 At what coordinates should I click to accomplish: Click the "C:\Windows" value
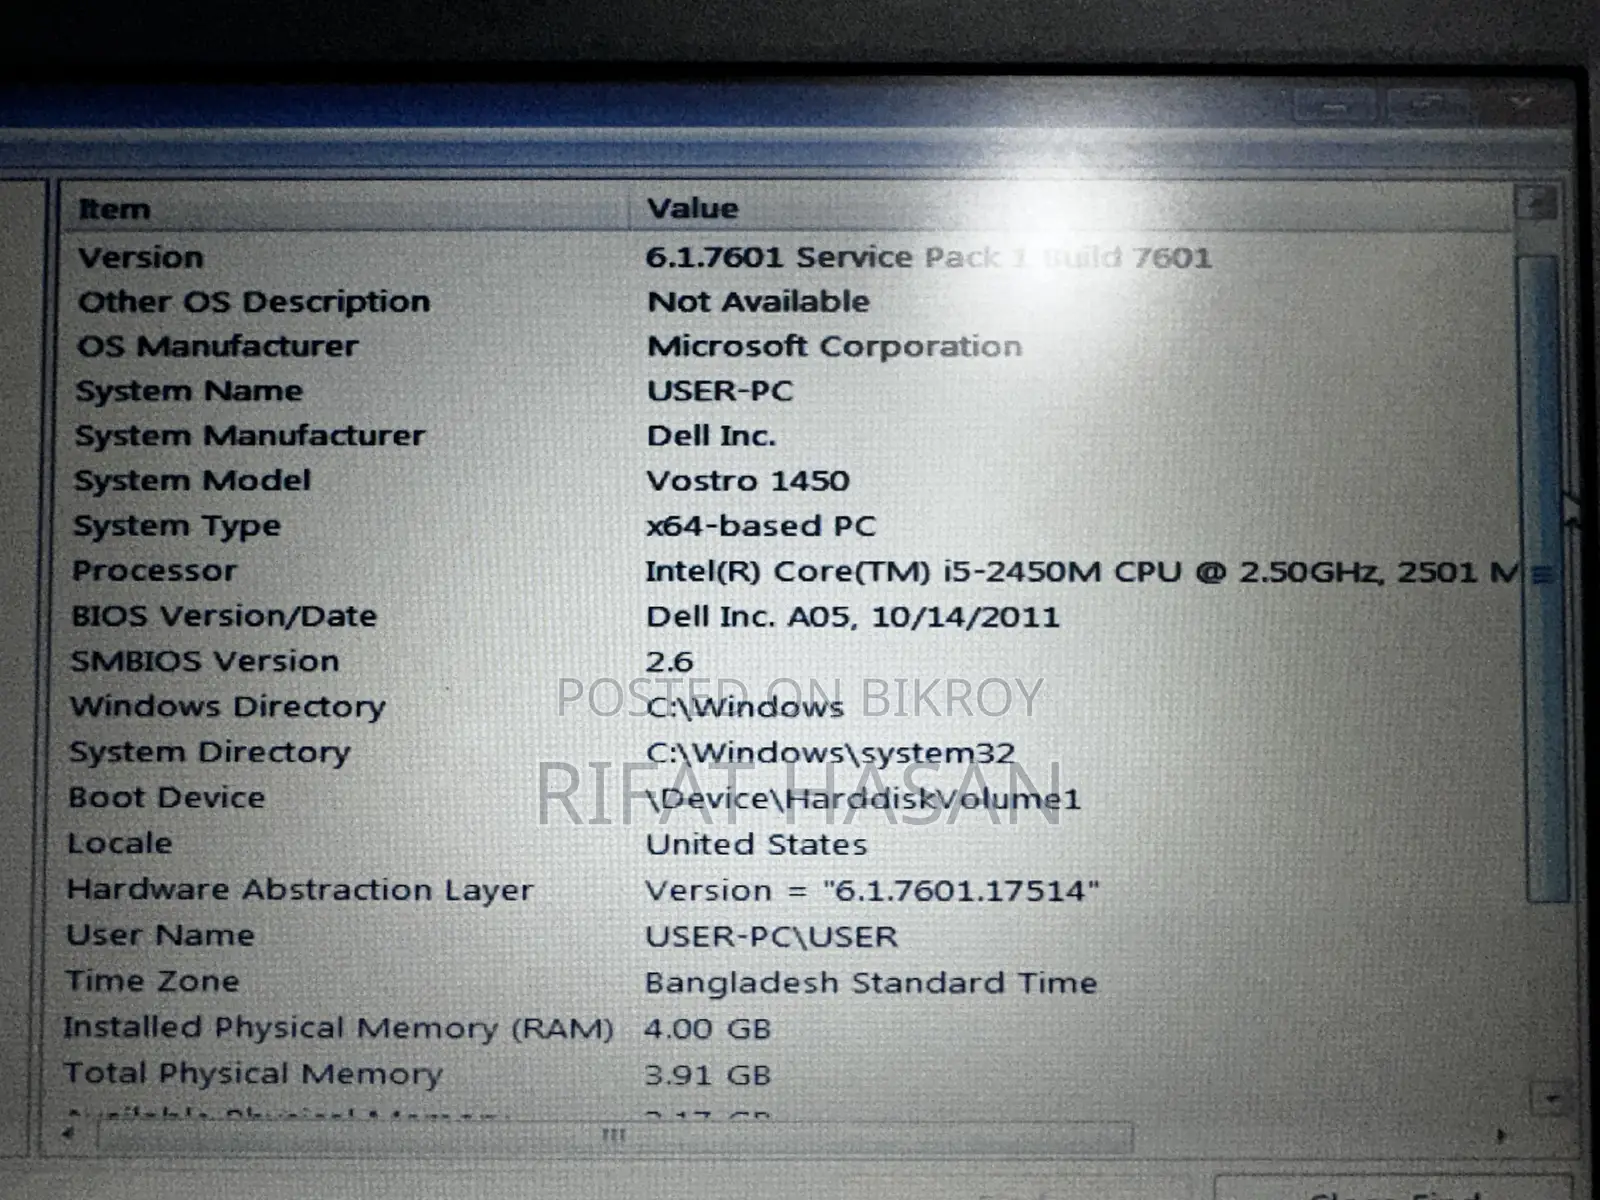745,708
